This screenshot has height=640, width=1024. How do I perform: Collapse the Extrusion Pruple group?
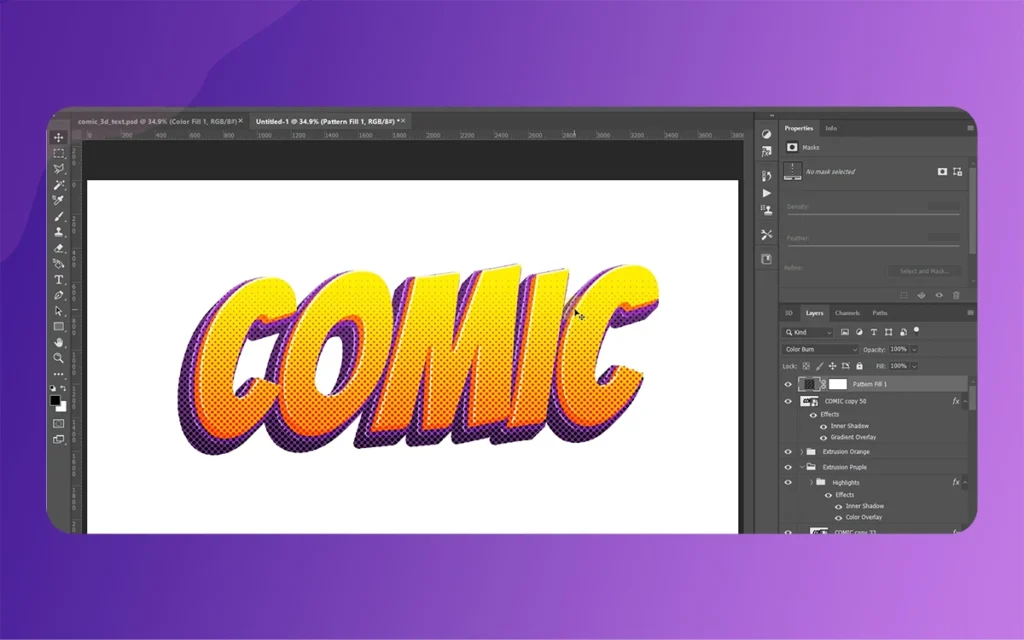801,468
